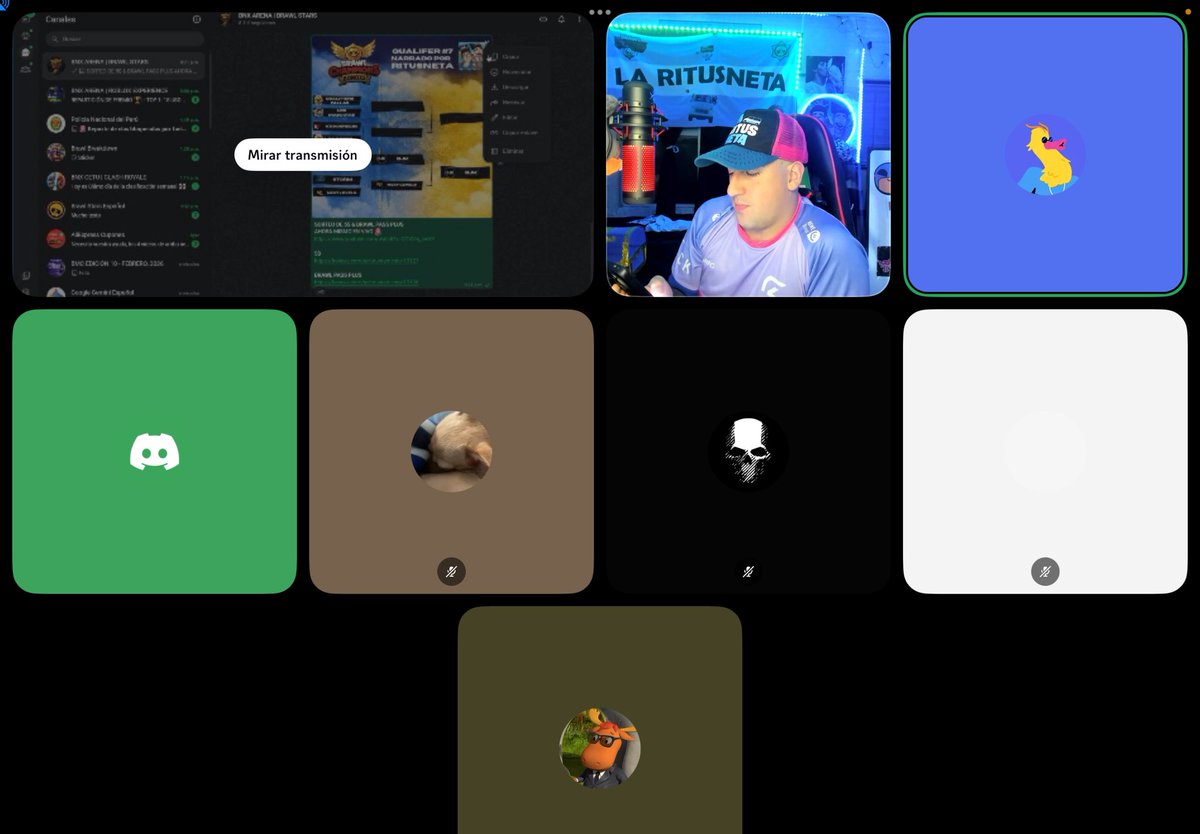Click the muted microphone icon on the brown tile
Screen dimensions: 1200x834
452,572
